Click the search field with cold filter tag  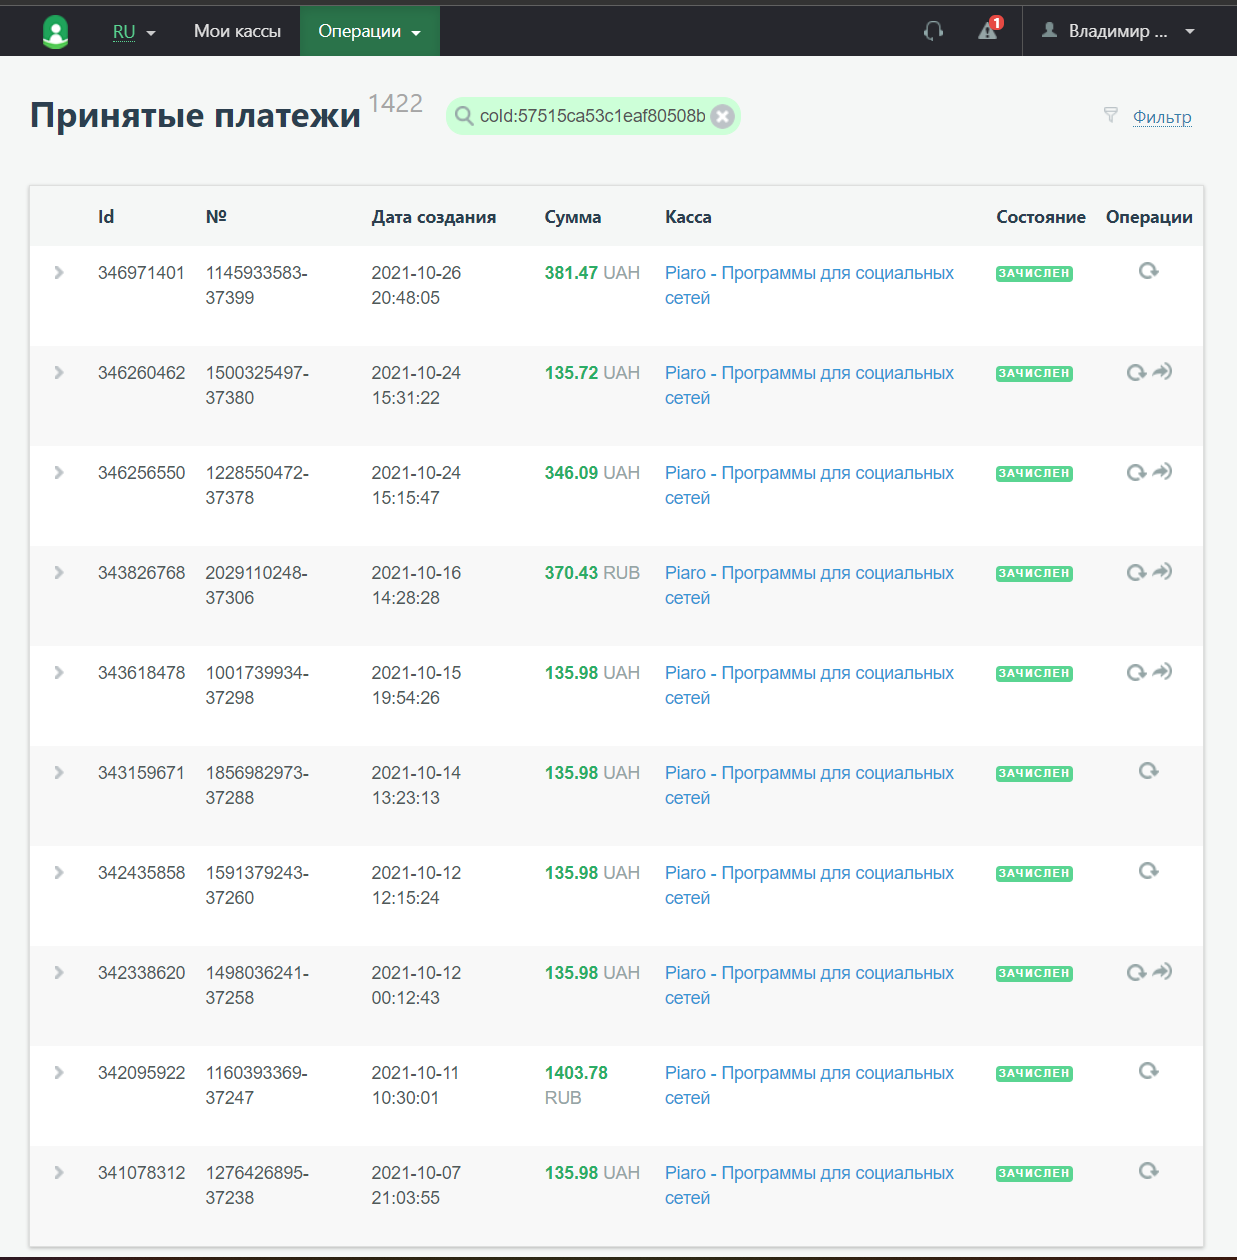coord(590,117)
